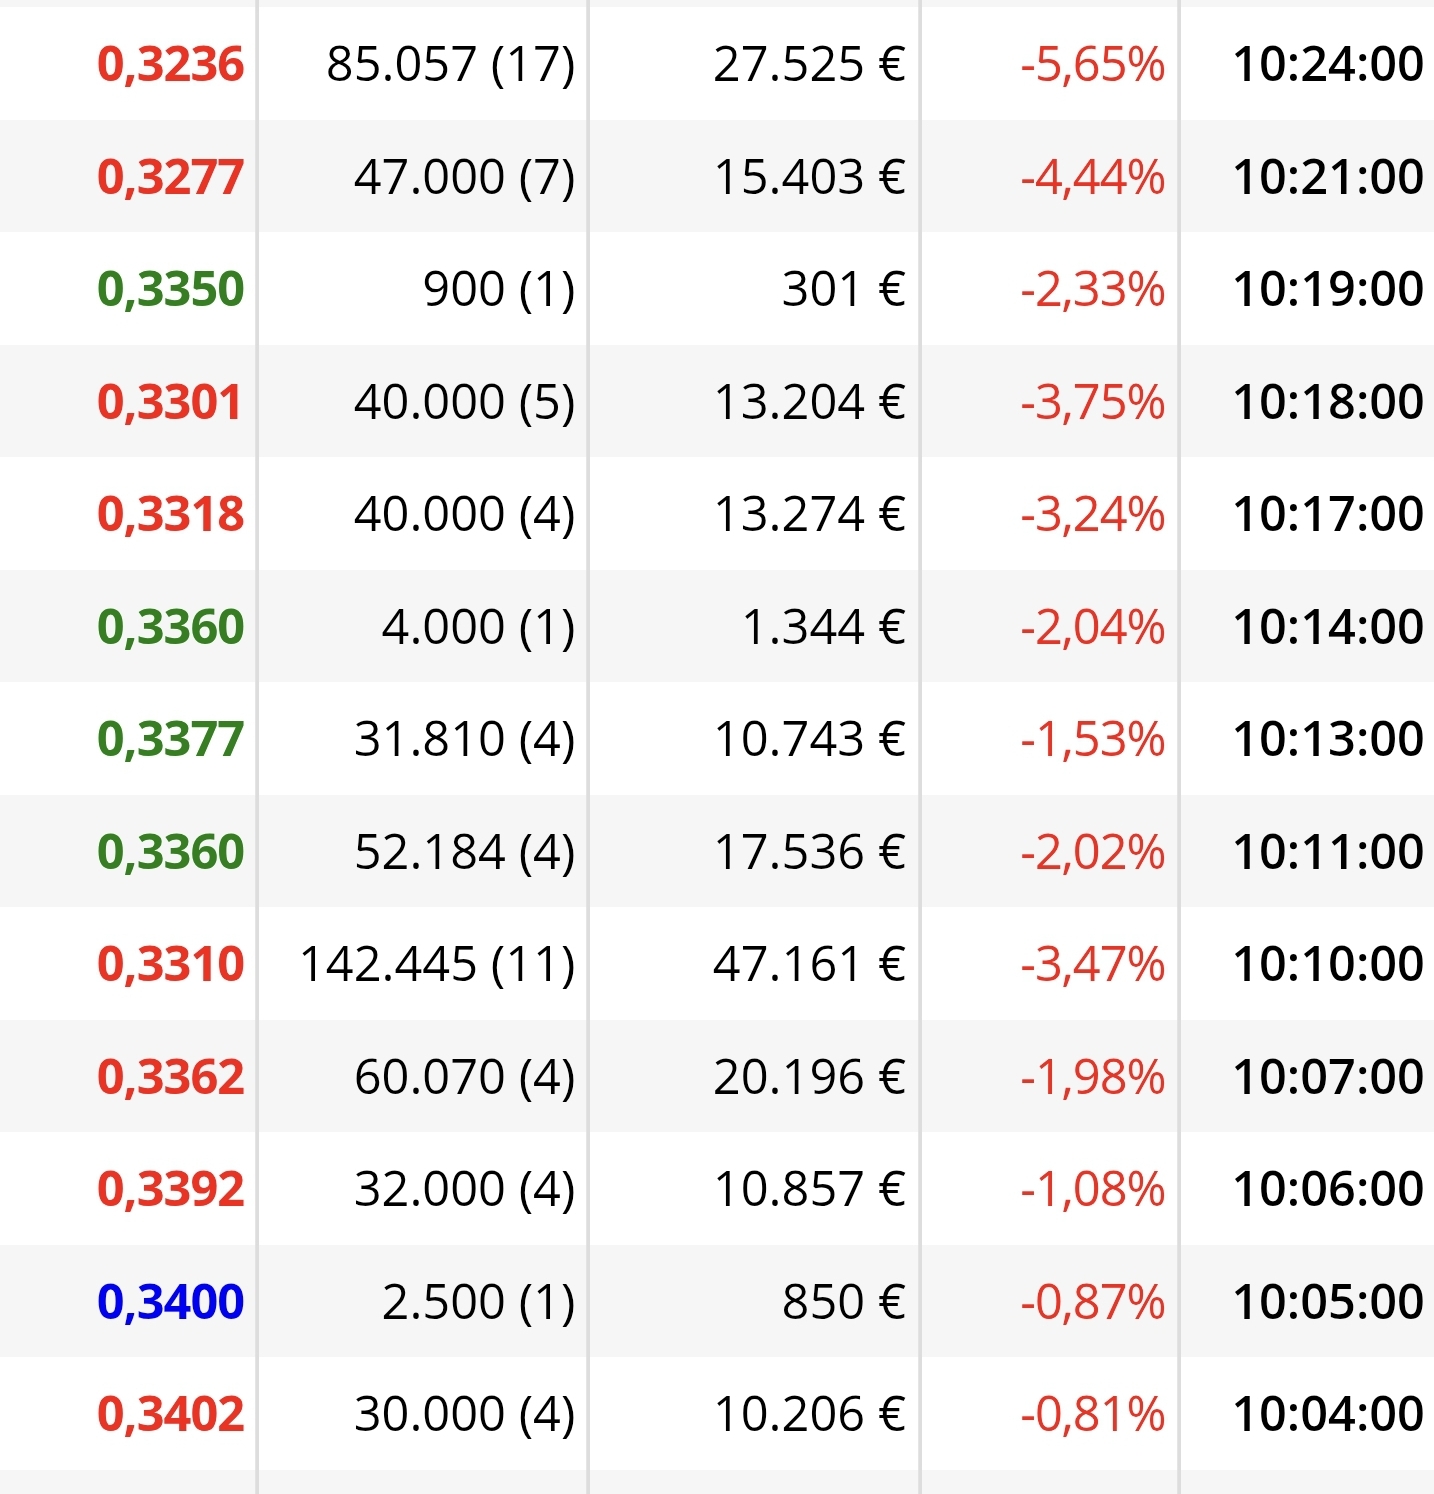The height and width of the screenshot is (1494, 1434).
Task: Select the red price 0,3236
Action: pyautogui.click(x=171, y=64)
